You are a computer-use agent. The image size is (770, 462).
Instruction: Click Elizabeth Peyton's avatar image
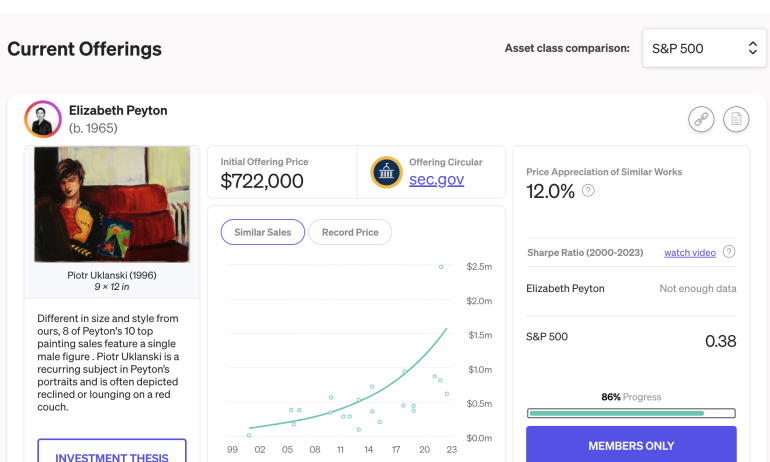tap(43, 119)
